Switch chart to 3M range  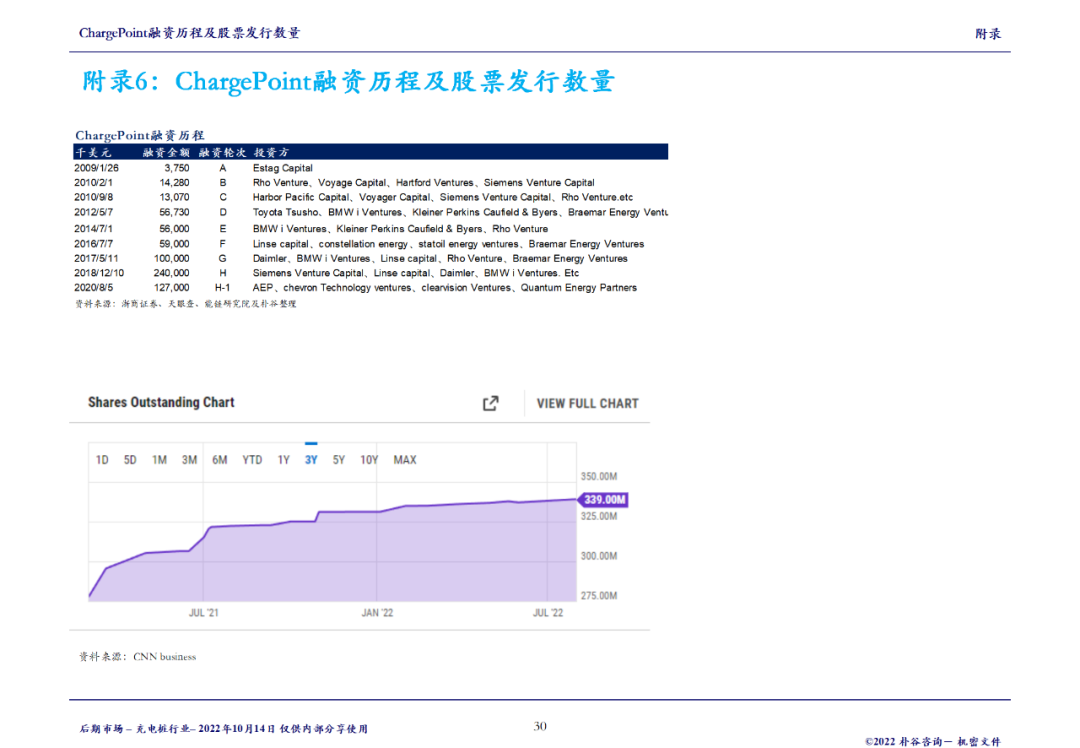point(189,459)
